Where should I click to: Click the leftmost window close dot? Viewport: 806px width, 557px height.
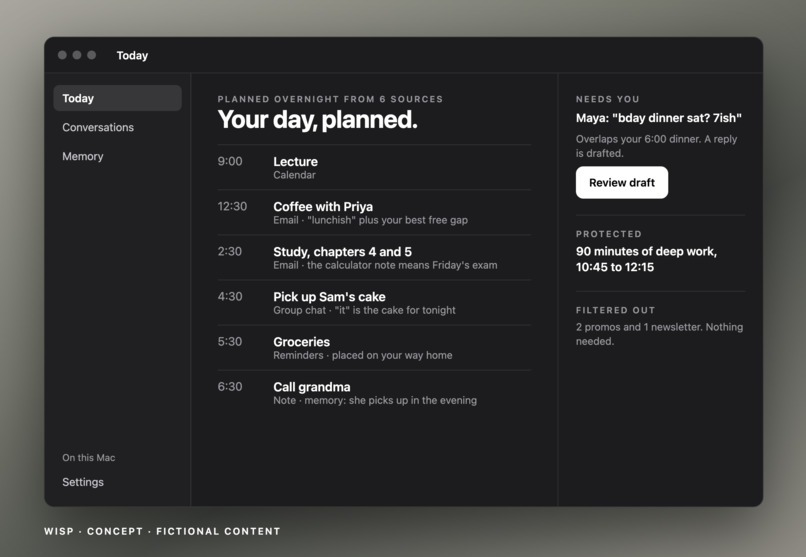pos(62,55)
